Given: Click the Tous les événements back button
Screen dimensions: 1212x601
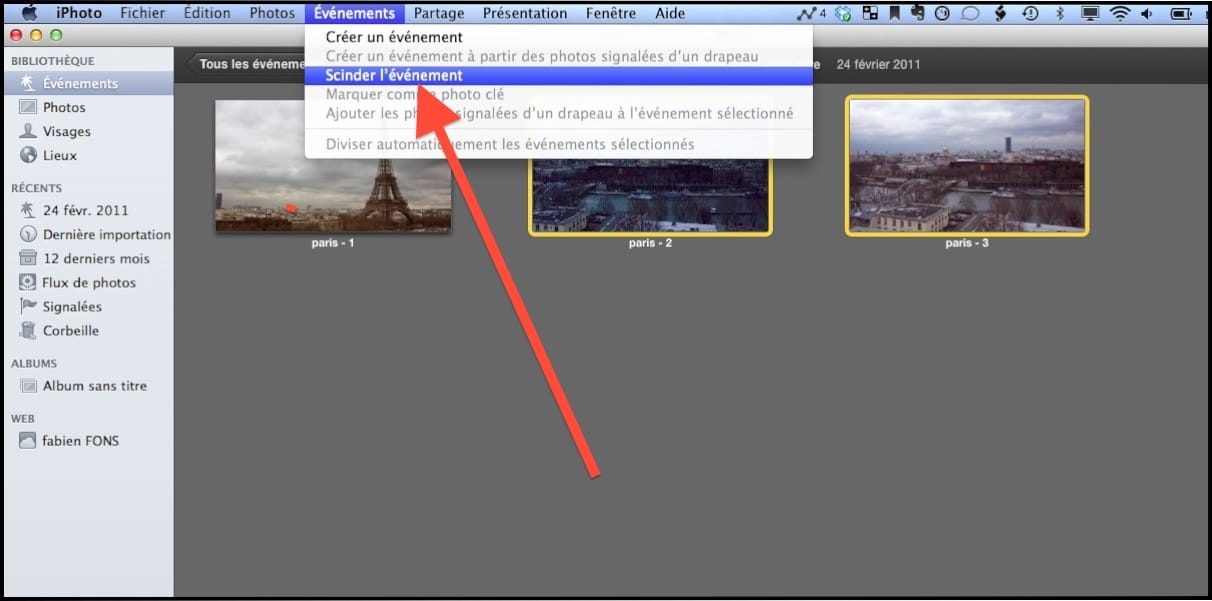Looking at the screenshot, I should pyautogui.click(x=247, y=64).
